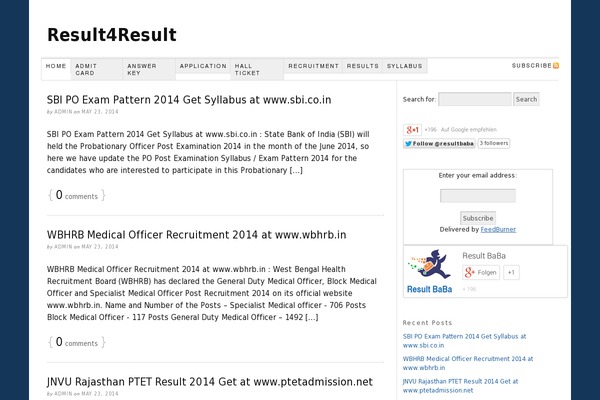
Task: Open the FeedBurner link
Action: pyautogui.click(x=498, y=229)
